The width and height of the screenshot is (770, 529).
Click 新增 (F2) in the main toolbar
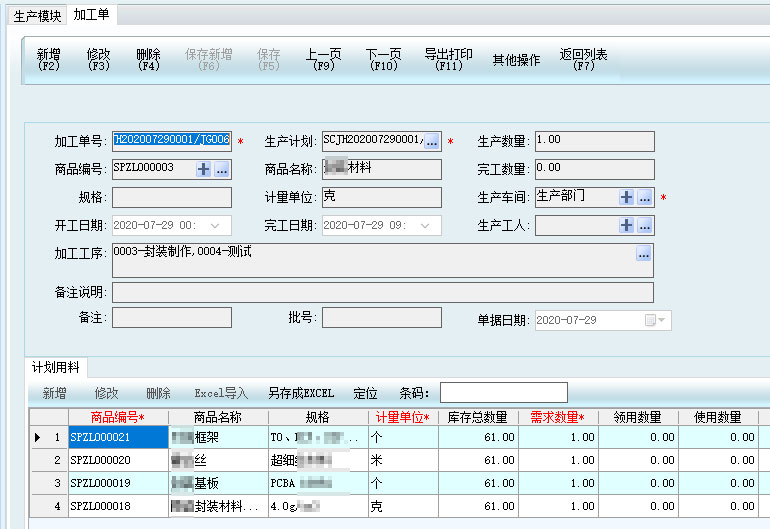49,59
